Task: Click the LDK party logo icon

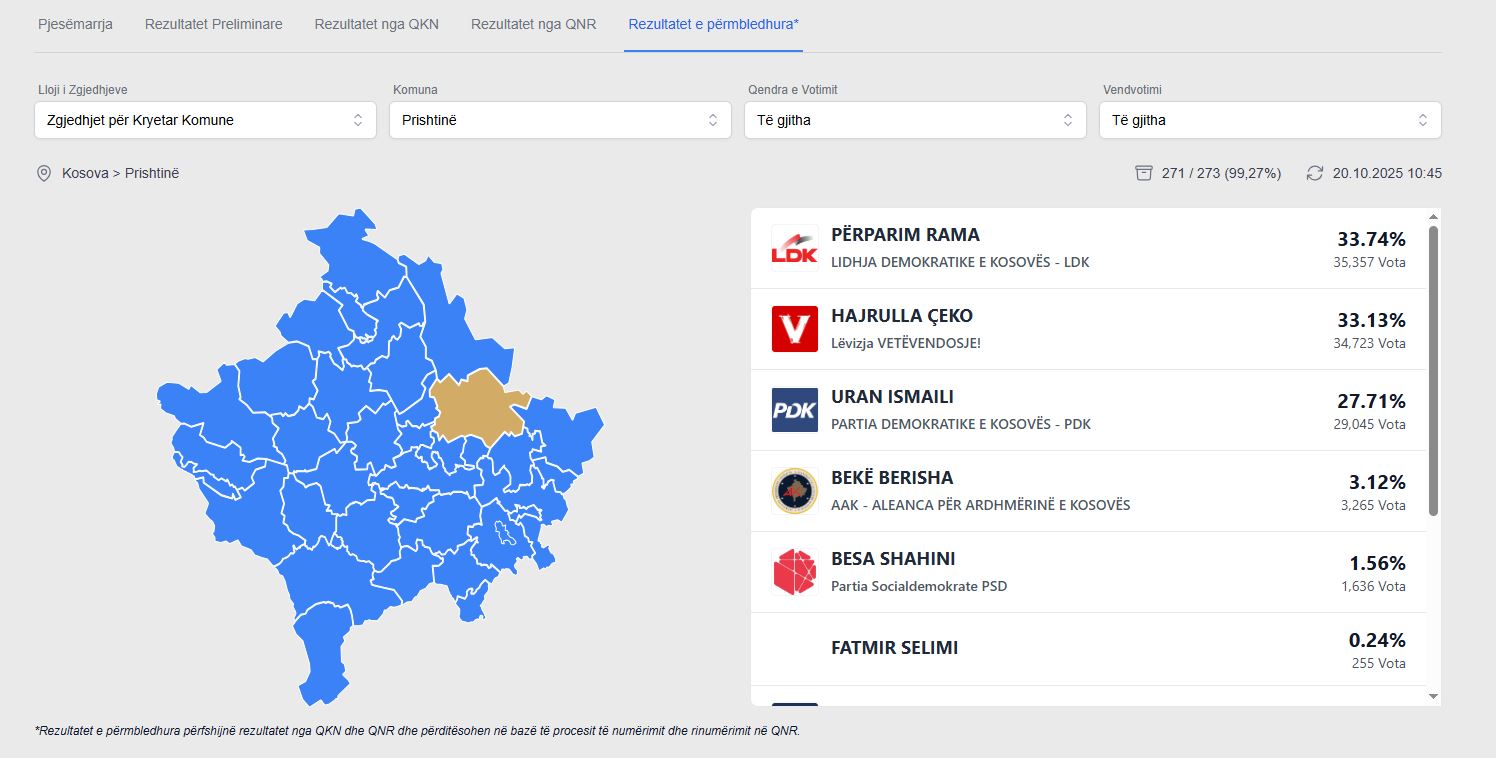Action: [794, 248]
